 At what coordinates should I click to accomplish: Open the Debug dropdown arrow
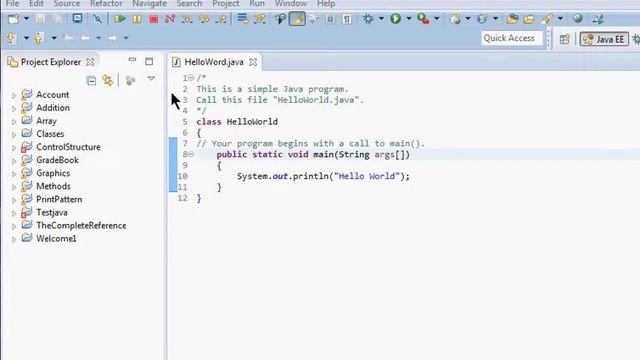pos(381,19)
